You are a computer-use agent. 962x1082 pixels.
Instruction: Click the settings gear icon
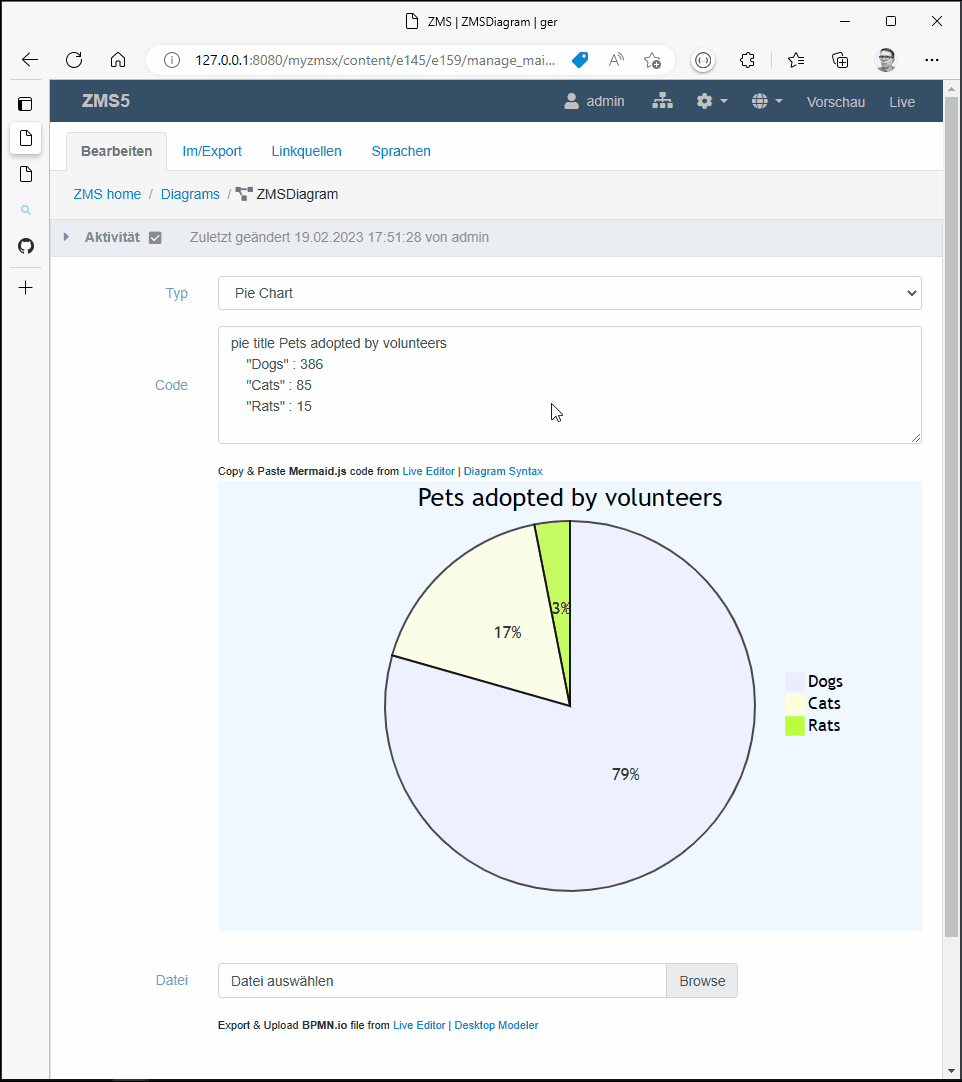click(x=704, y=100)
